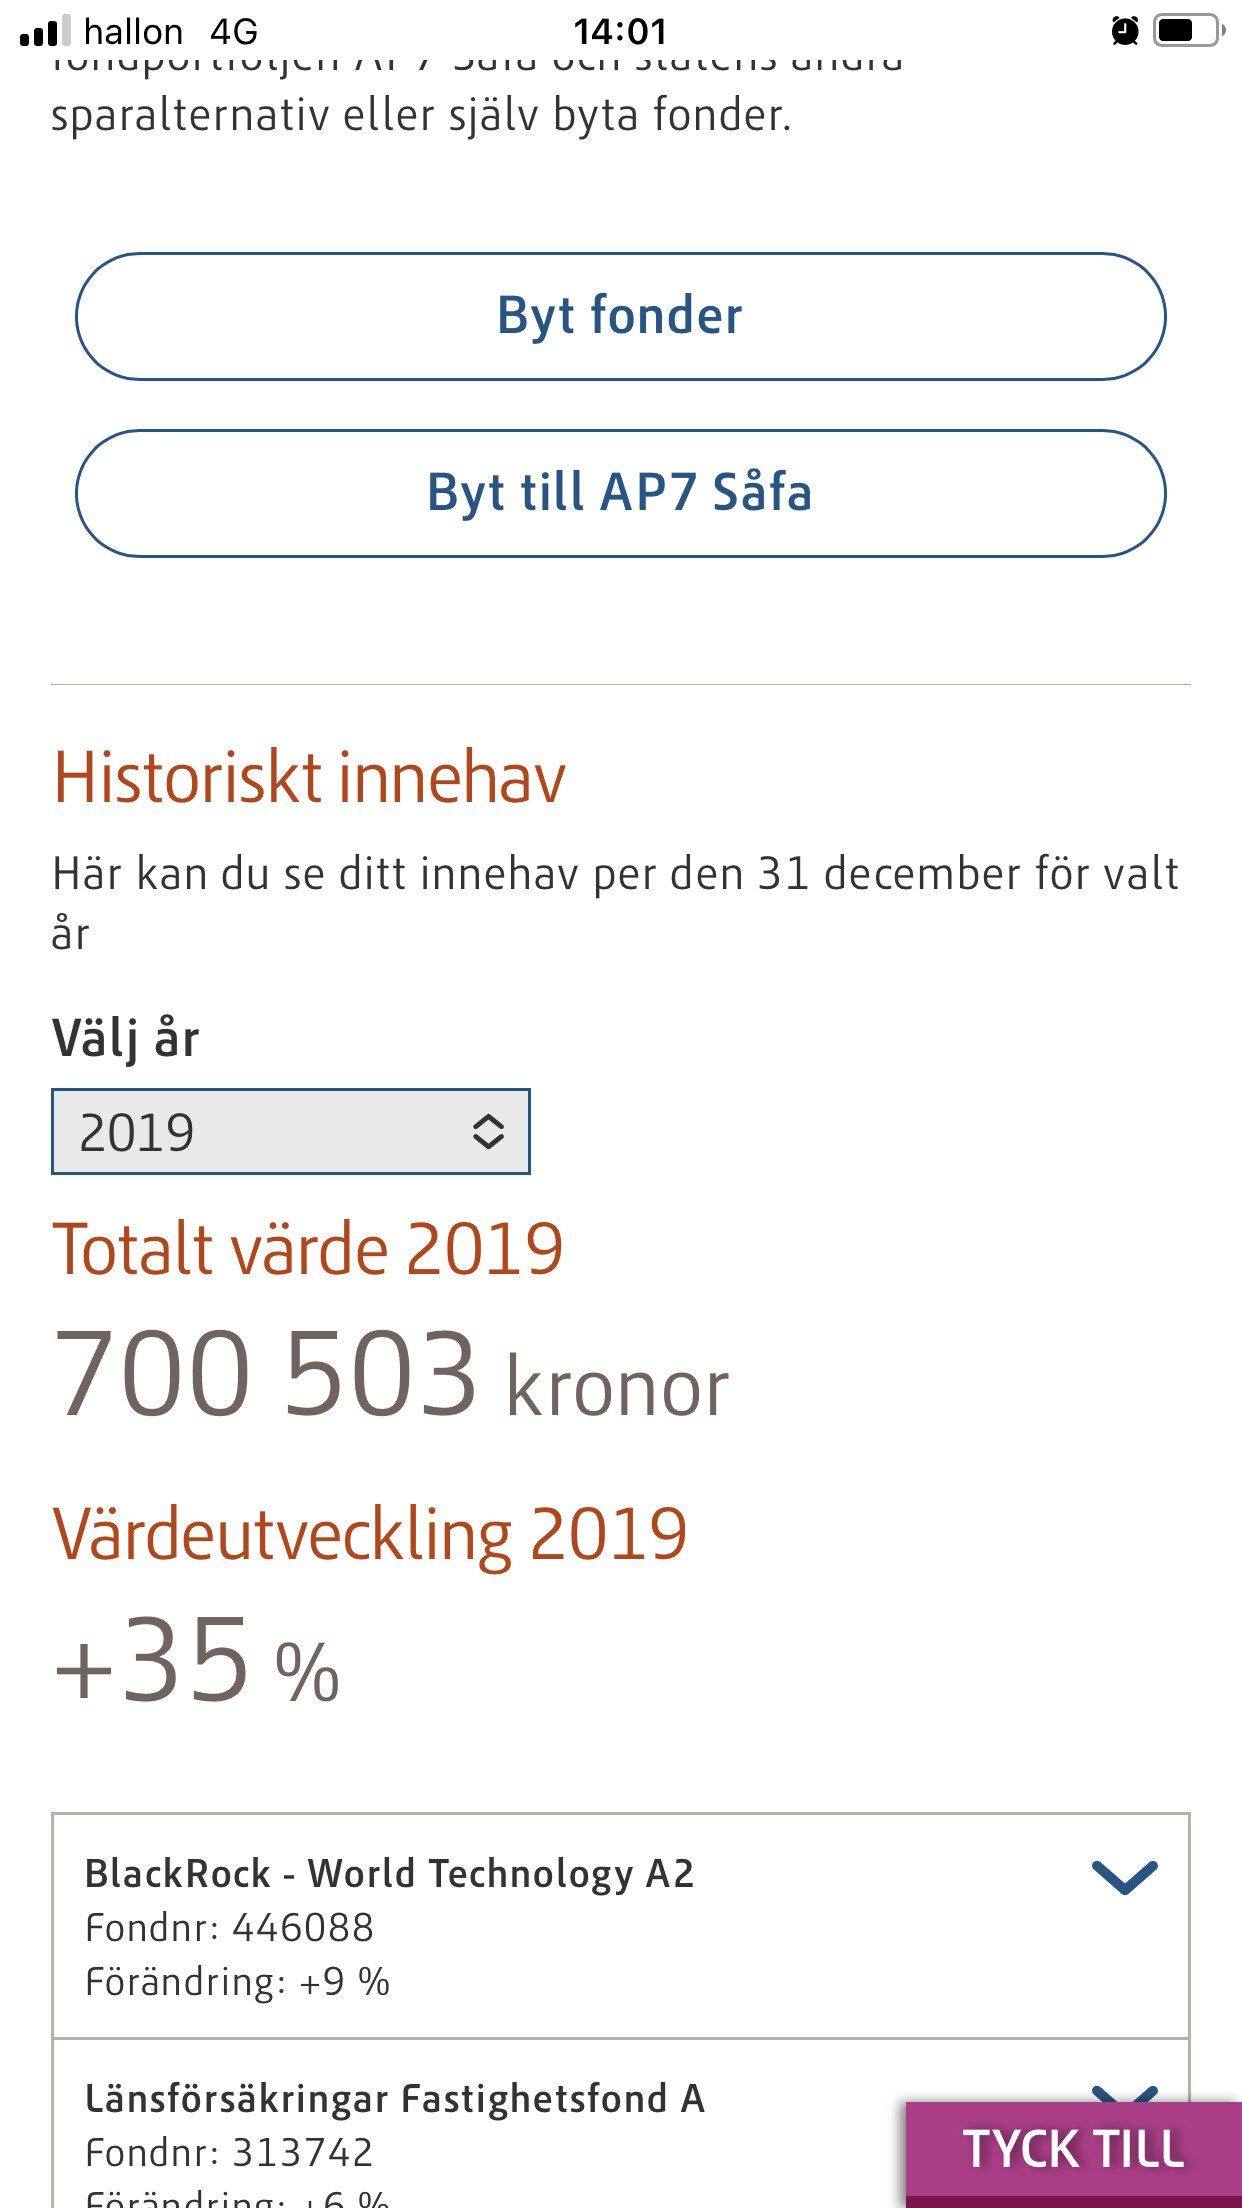The height and width of the screenshot is (2208, 1242).
Task: Tap the 700 503 kronor total value
Action: tap(390, 1374)
